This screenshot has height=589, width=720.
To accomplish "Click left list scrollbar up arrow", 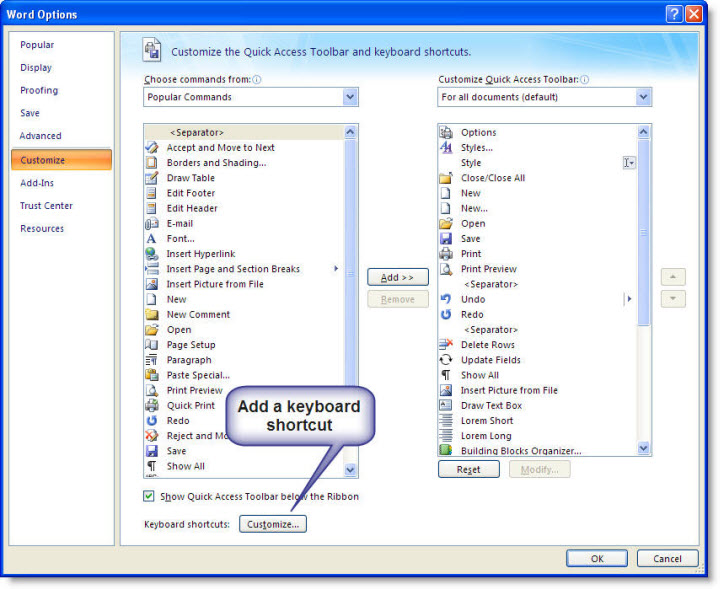I will 350,132.
